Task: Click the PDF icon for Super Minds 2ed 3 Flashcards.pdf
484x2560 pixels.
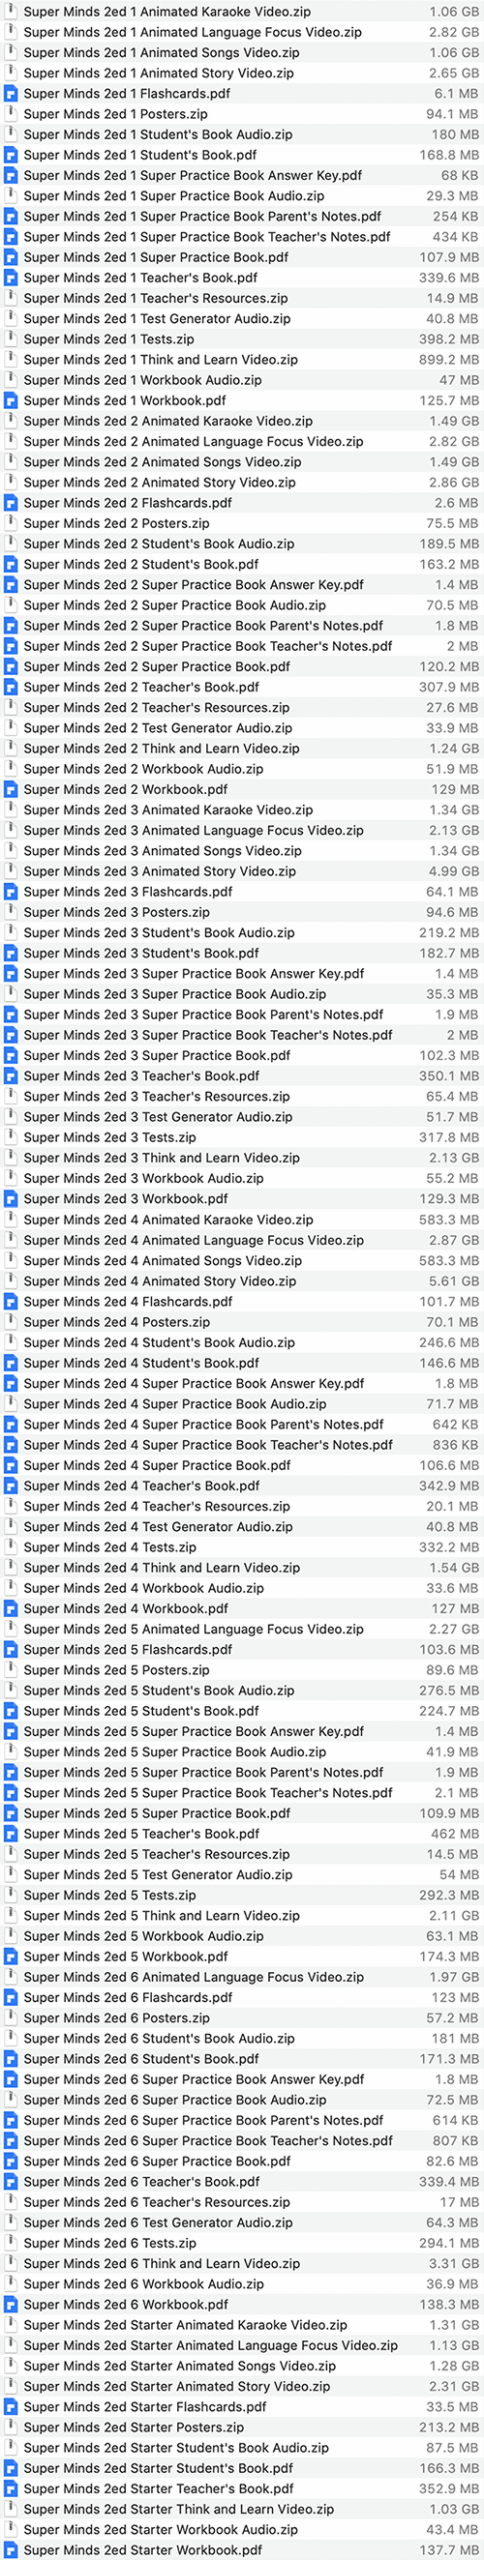Action: coord(11,891)
